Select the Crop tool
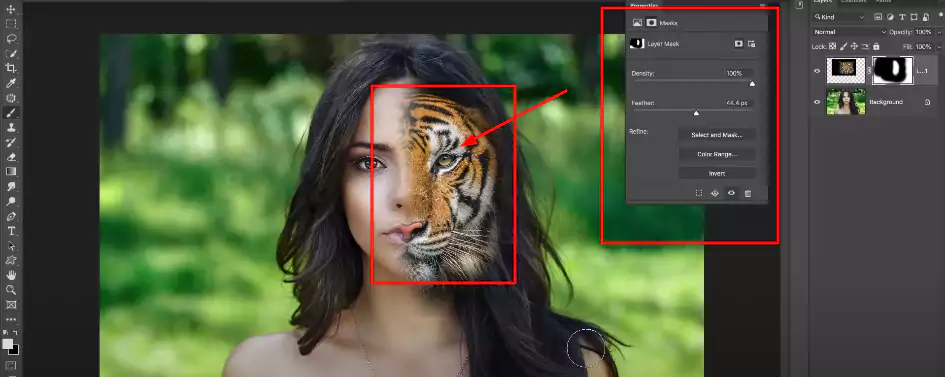This screenshot has height=377, width=945. (x=11, y=68)
